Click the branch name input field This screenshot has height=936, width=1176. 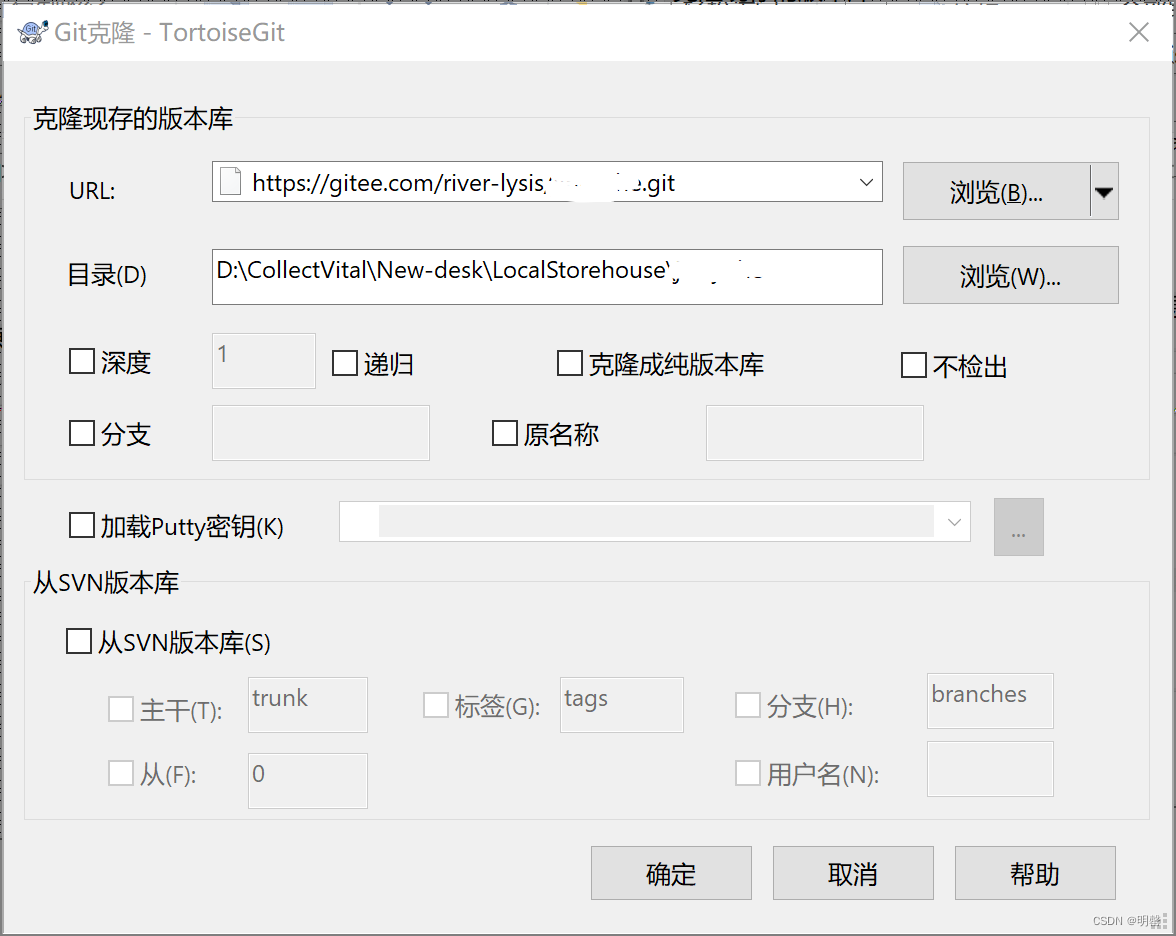[x=320, y=433]
